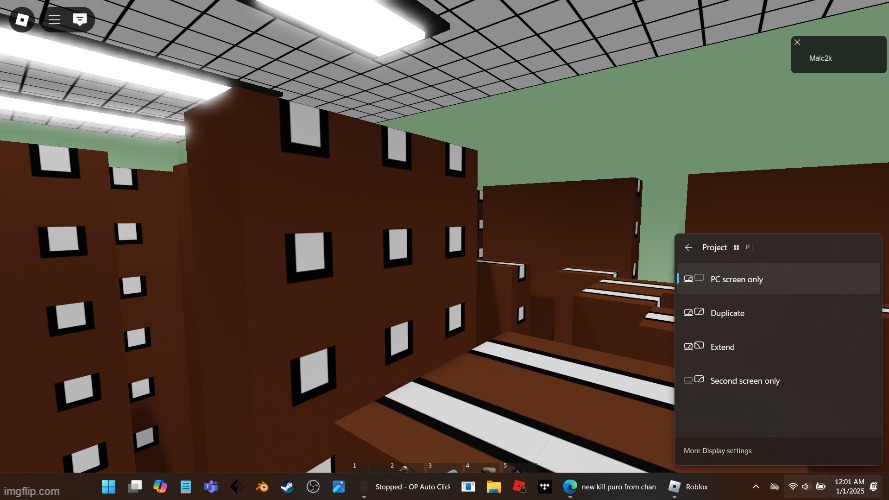Image resolution: width=889 pixels, height=500 pixels.
Task: Open the red Roblox Player taskbar icon
Action: (x=519, y=486)
